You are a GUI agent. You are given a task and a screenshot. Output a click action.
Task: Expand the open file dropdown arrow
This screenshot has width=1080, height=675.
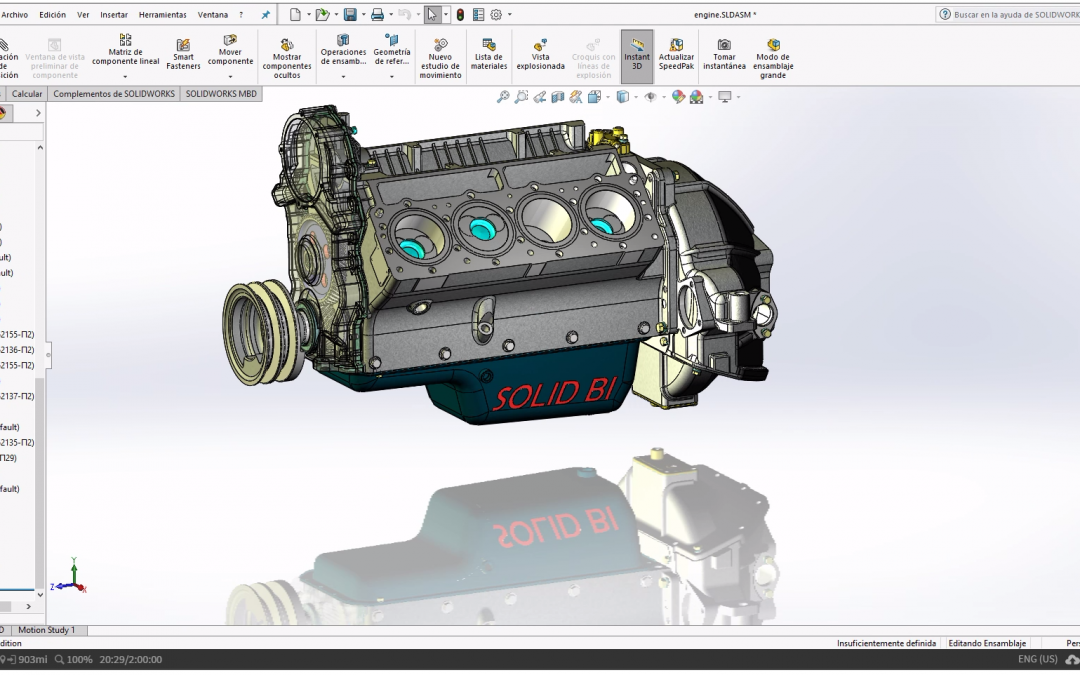point(336,14)
